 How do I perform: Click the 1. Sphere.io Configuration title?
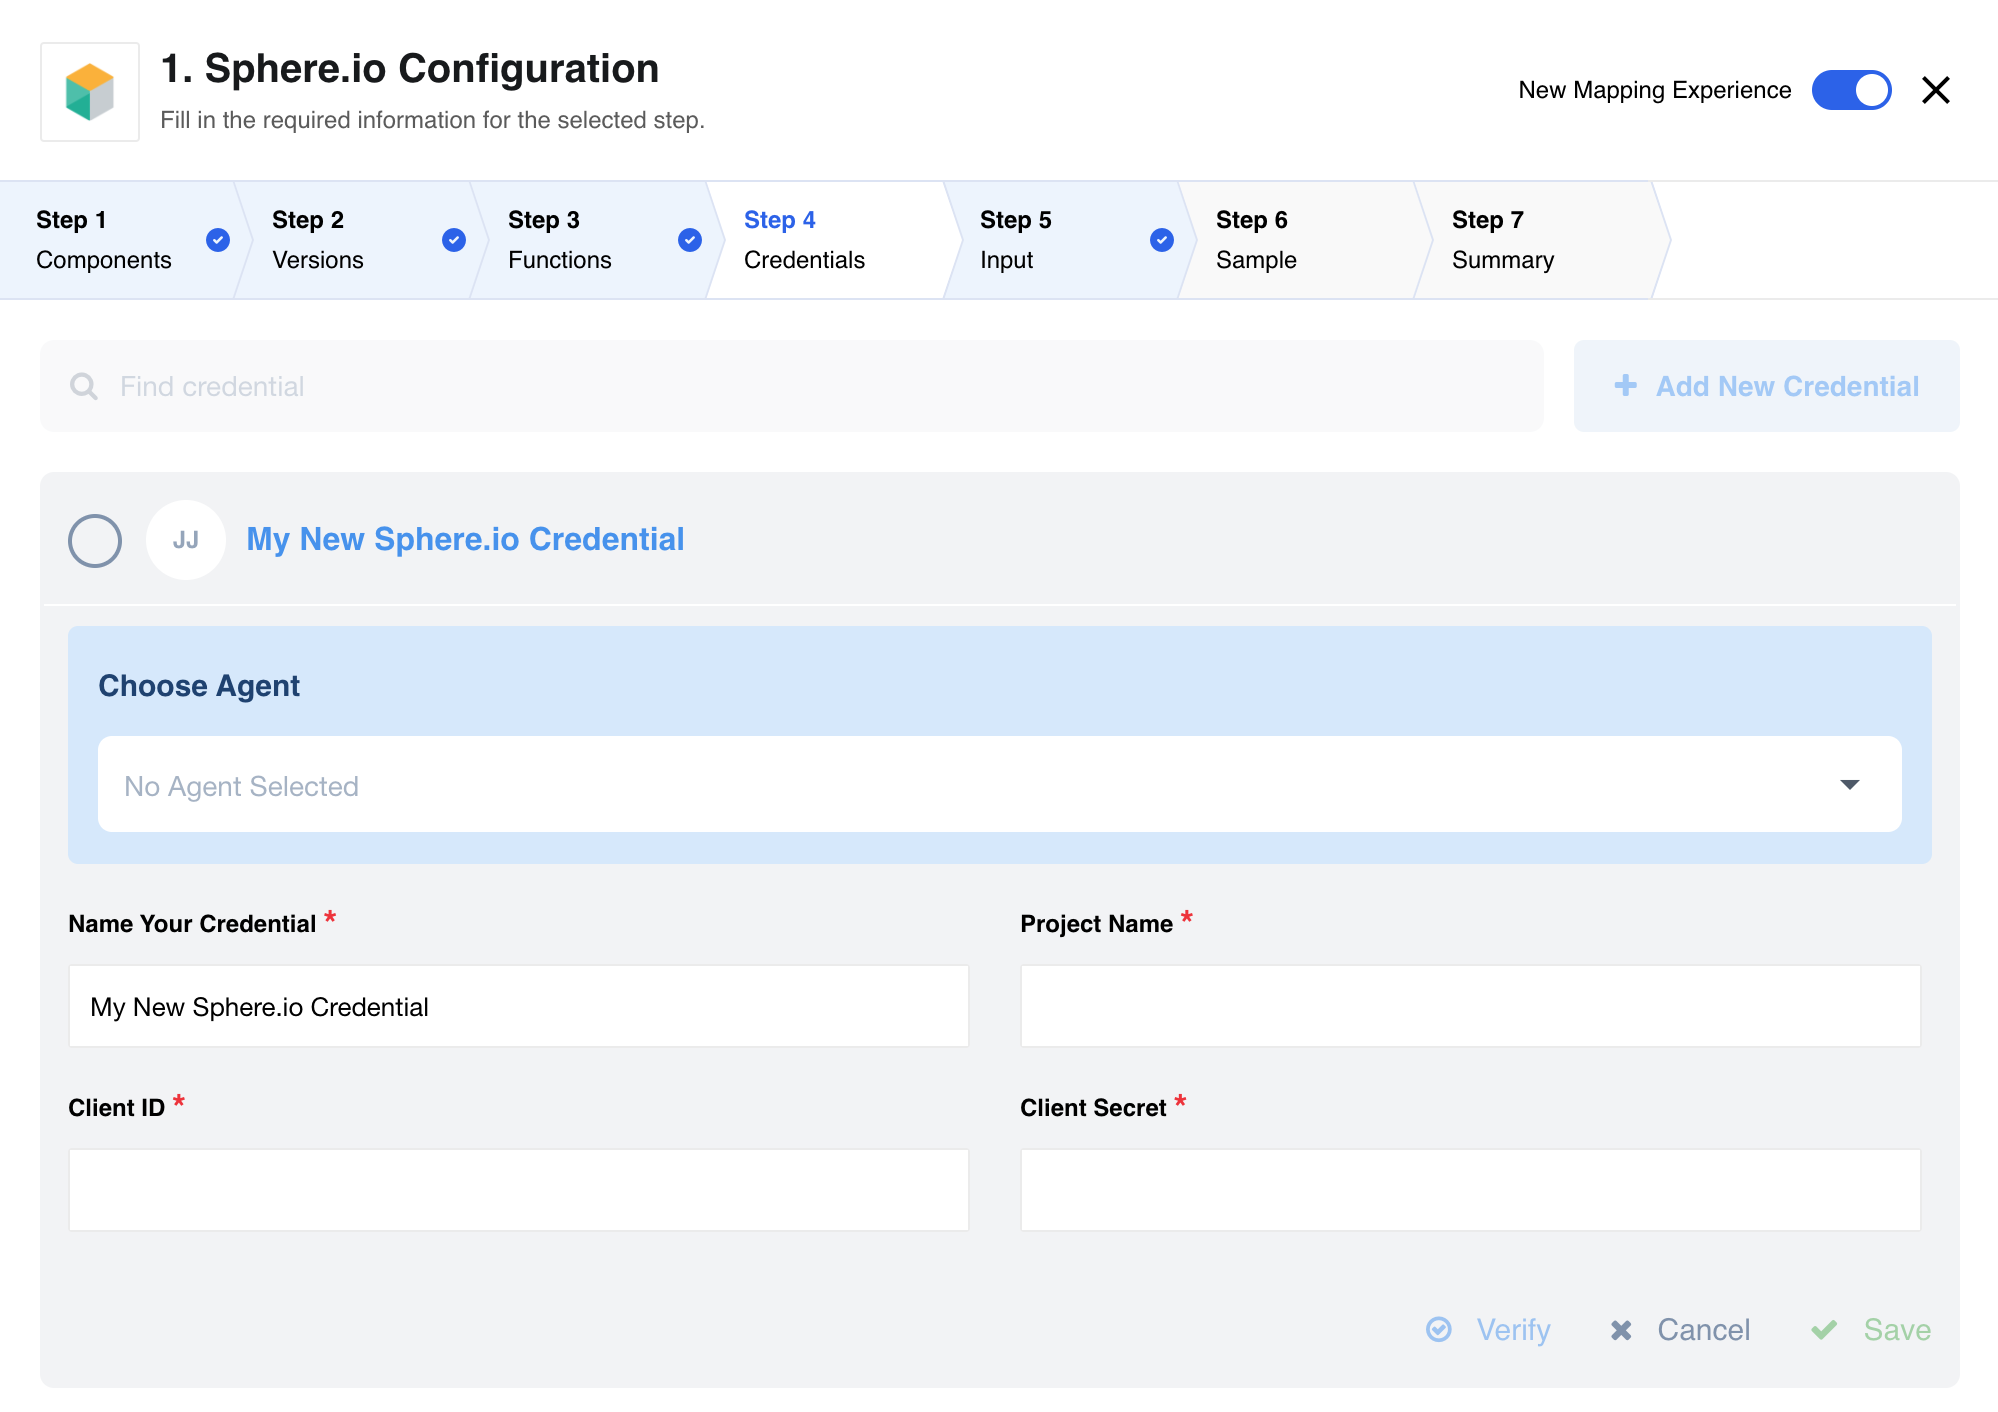(x=410, y=68)
